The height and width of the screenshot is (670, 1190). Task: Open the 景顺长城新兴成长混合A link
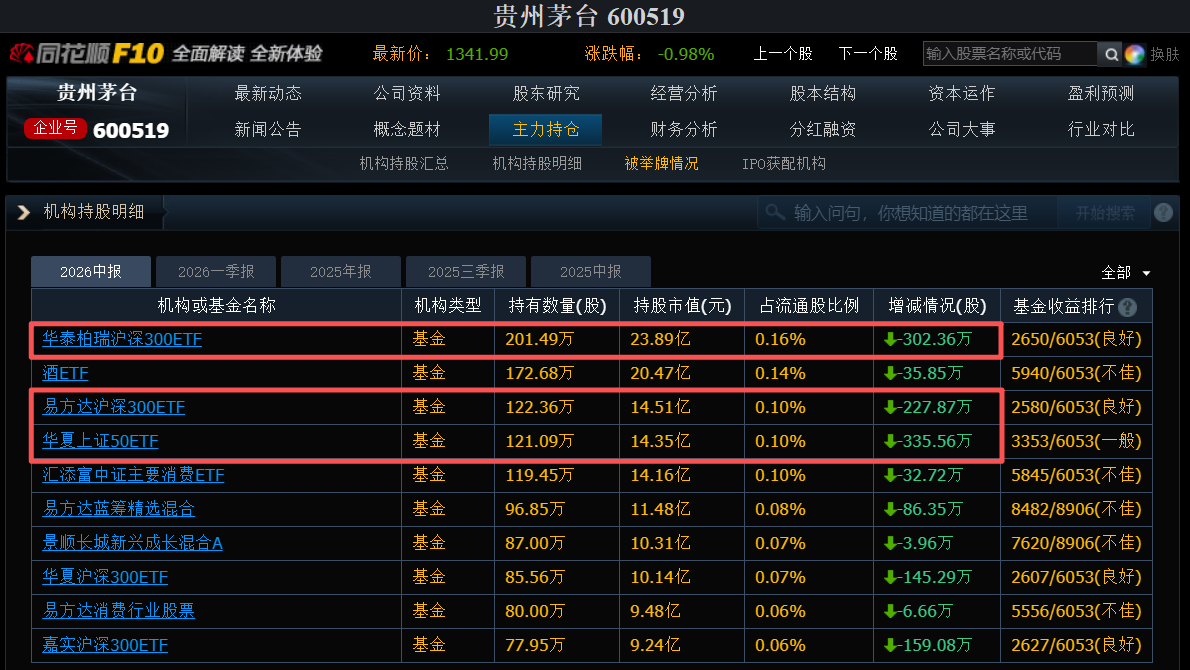[132, 543]
